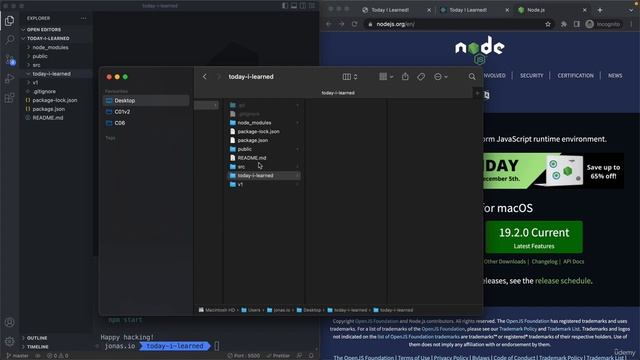The width and height of the screenshot is (640, 360).
Task: Open VS Code Accounts icon
Action: pyautogui.click(x=9, y=322)
